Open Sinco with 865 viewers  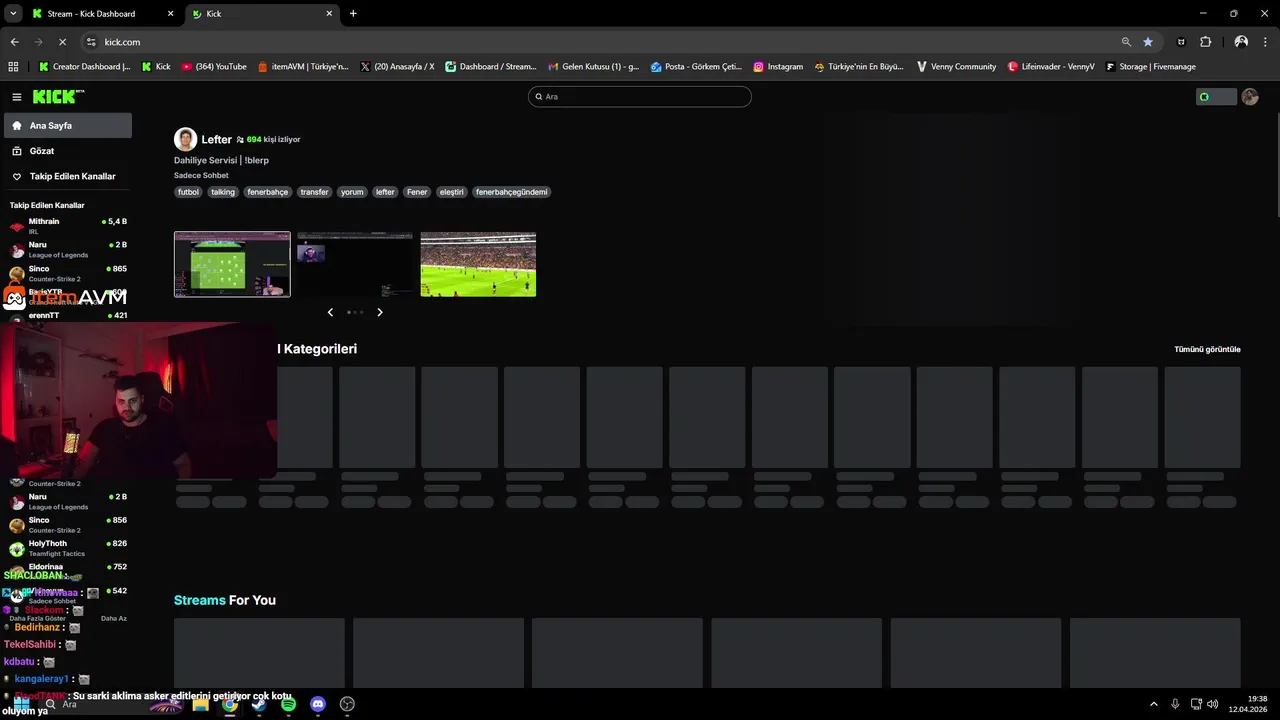(68, 273)
